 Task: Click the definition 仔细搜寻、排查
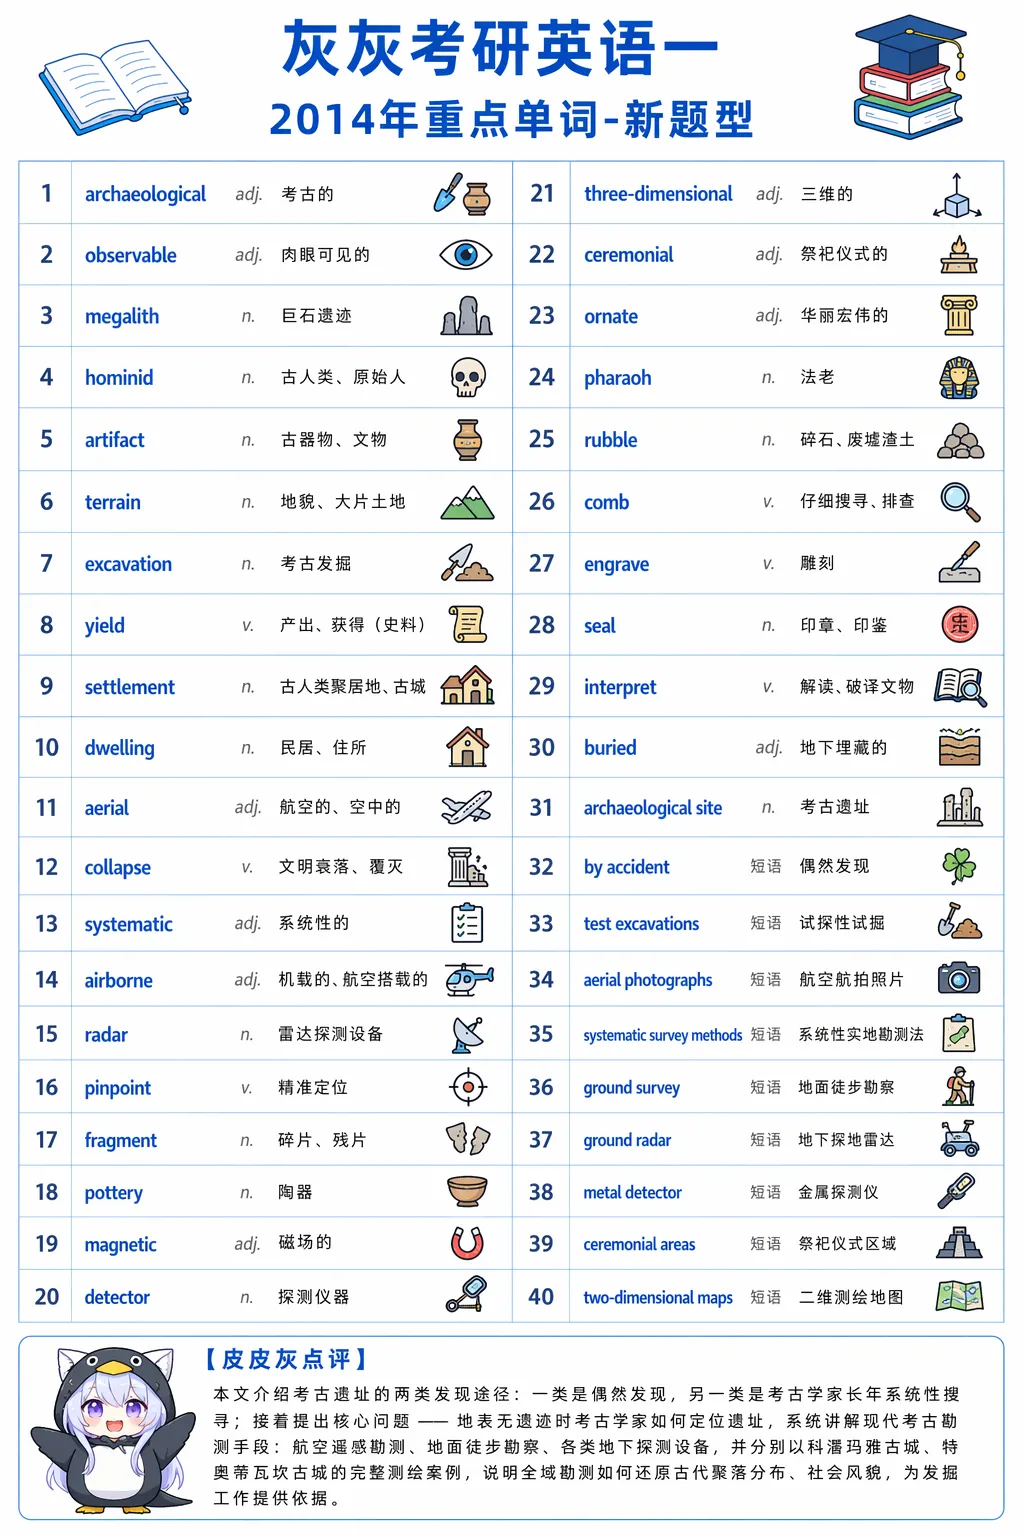click(857, 501)
